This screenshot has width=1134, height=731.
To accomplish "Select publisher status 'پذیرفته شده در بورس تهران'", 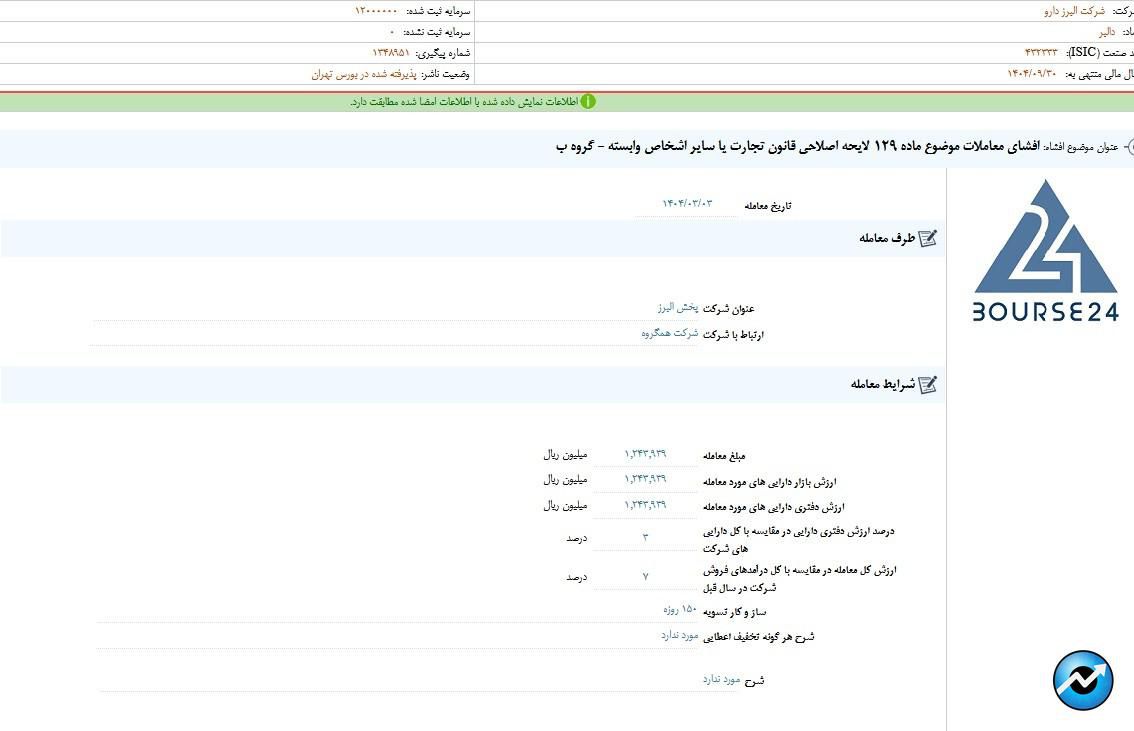I will pyautogui.click(x=364, y=74).
